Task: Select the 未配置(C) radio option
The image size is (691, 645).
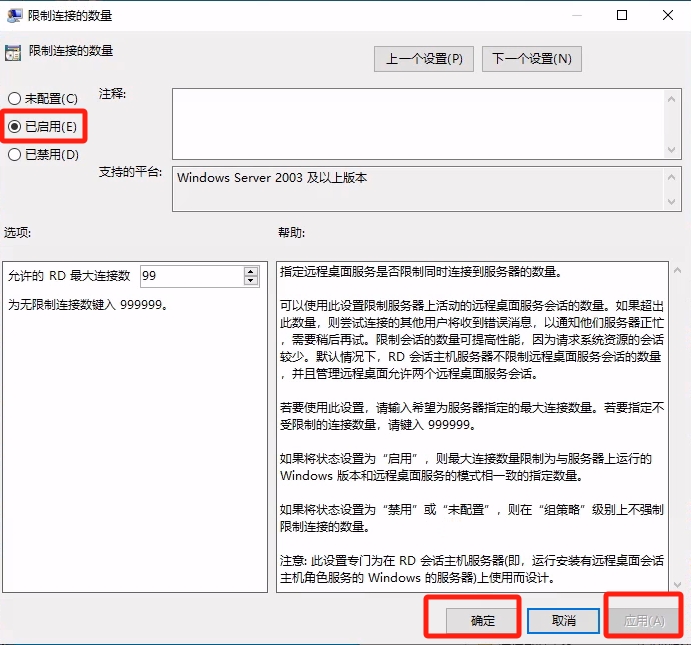Action: click(x=14, y=99)
